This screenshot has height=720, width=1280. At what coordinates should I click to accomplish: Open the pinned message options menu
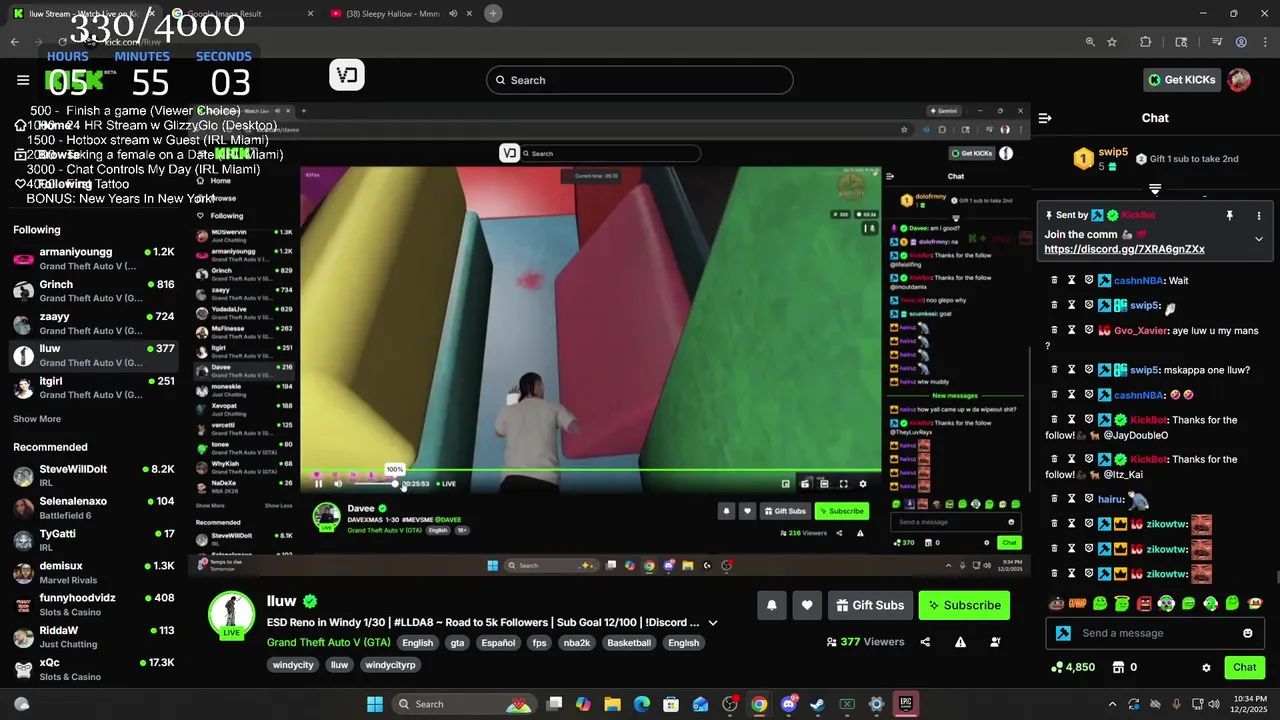point(1259,215)
